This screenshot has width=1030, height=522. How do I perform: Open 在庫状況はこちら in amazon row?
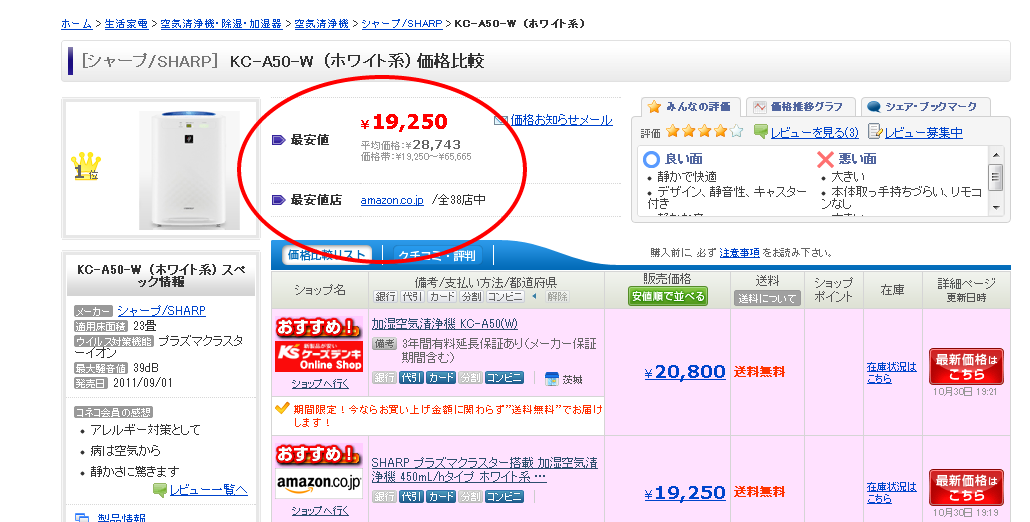pos(891,492)
